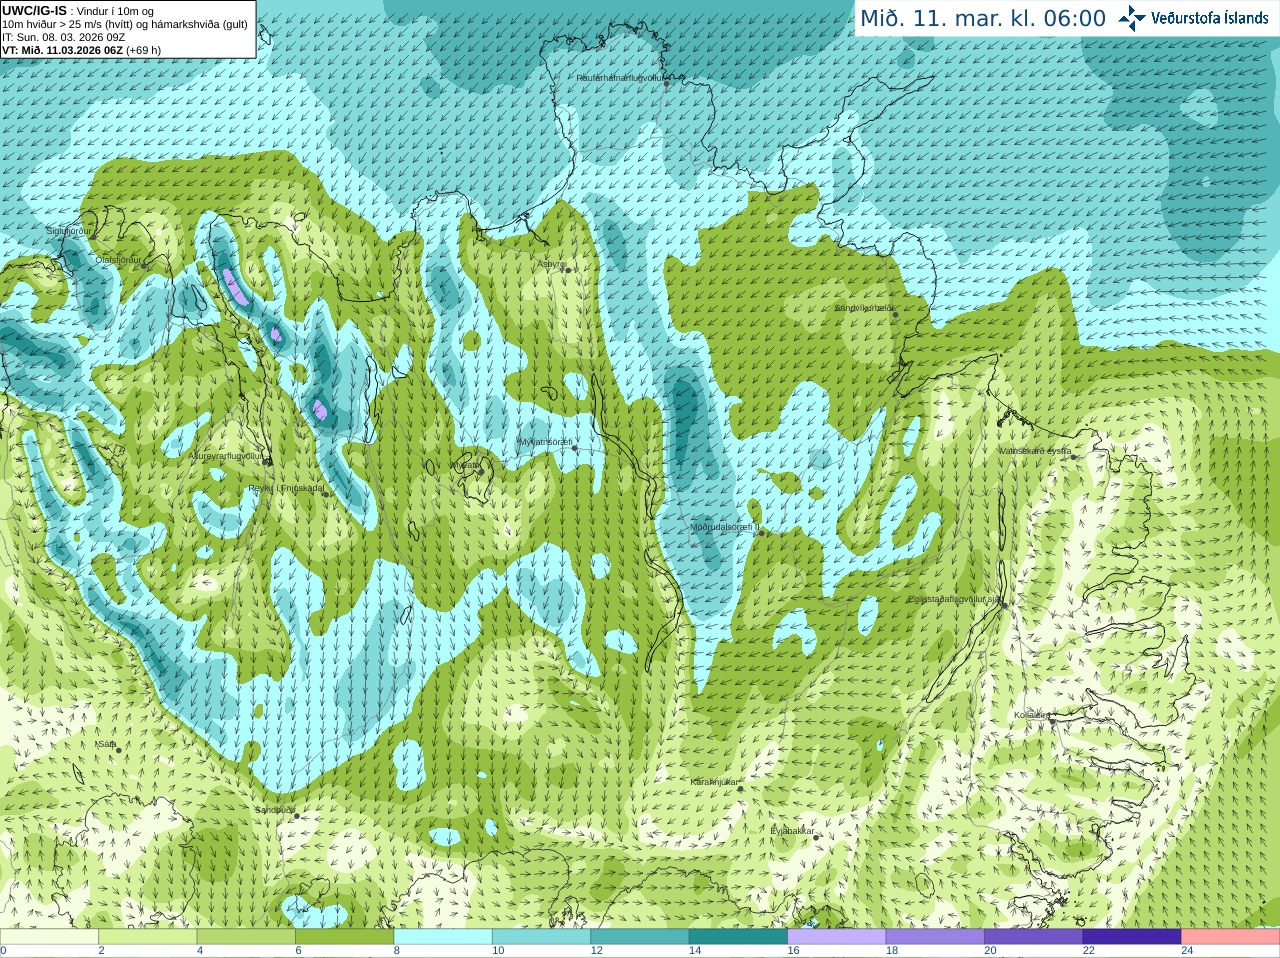Click the Vatnsskarð eystra station label

tap(1035, 451)
